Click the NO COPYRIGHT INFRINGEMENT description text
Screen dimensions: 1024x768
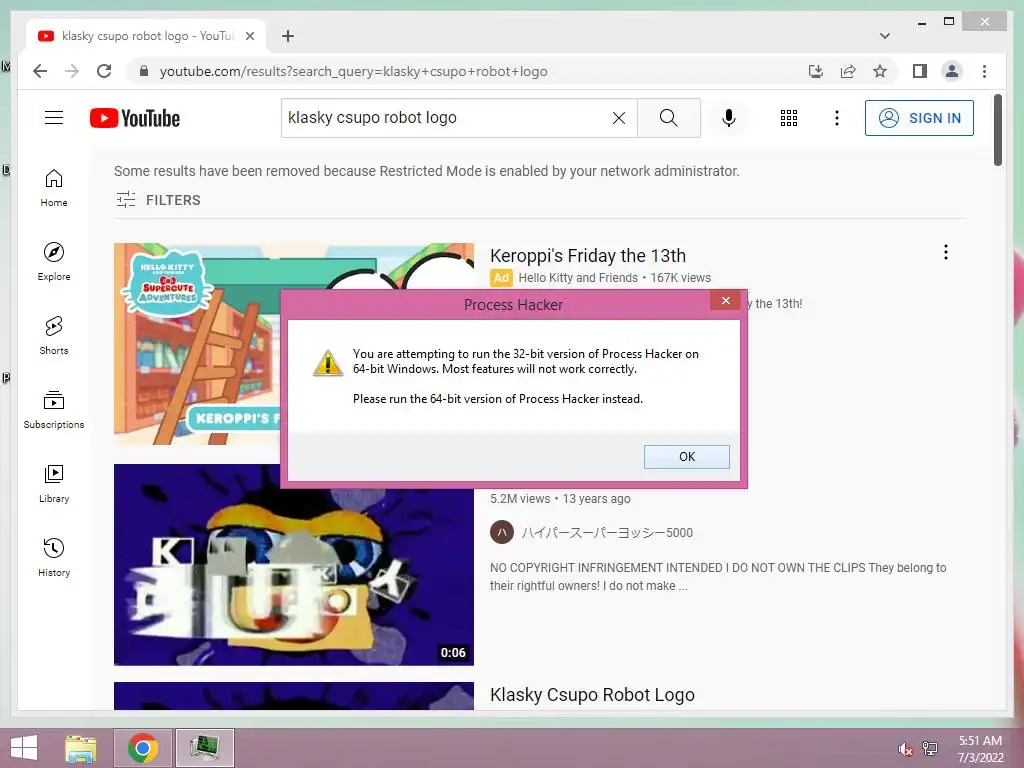718,577
